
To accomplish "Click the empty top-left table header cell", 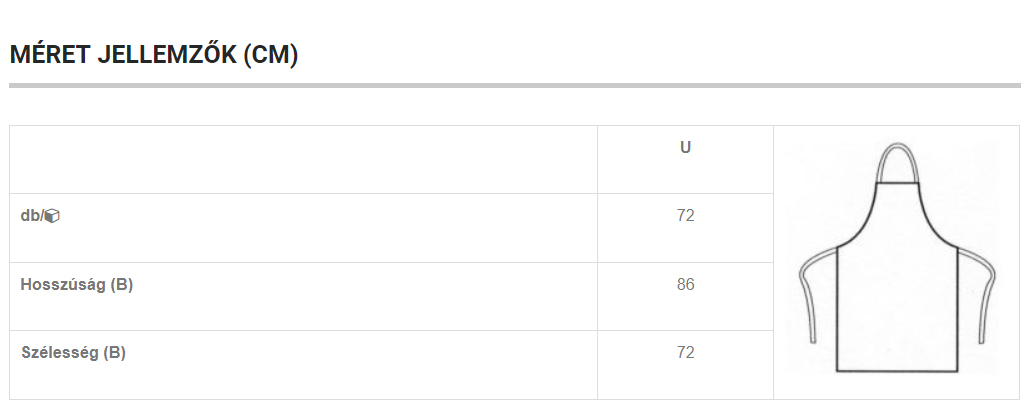I will click(303, 160).
